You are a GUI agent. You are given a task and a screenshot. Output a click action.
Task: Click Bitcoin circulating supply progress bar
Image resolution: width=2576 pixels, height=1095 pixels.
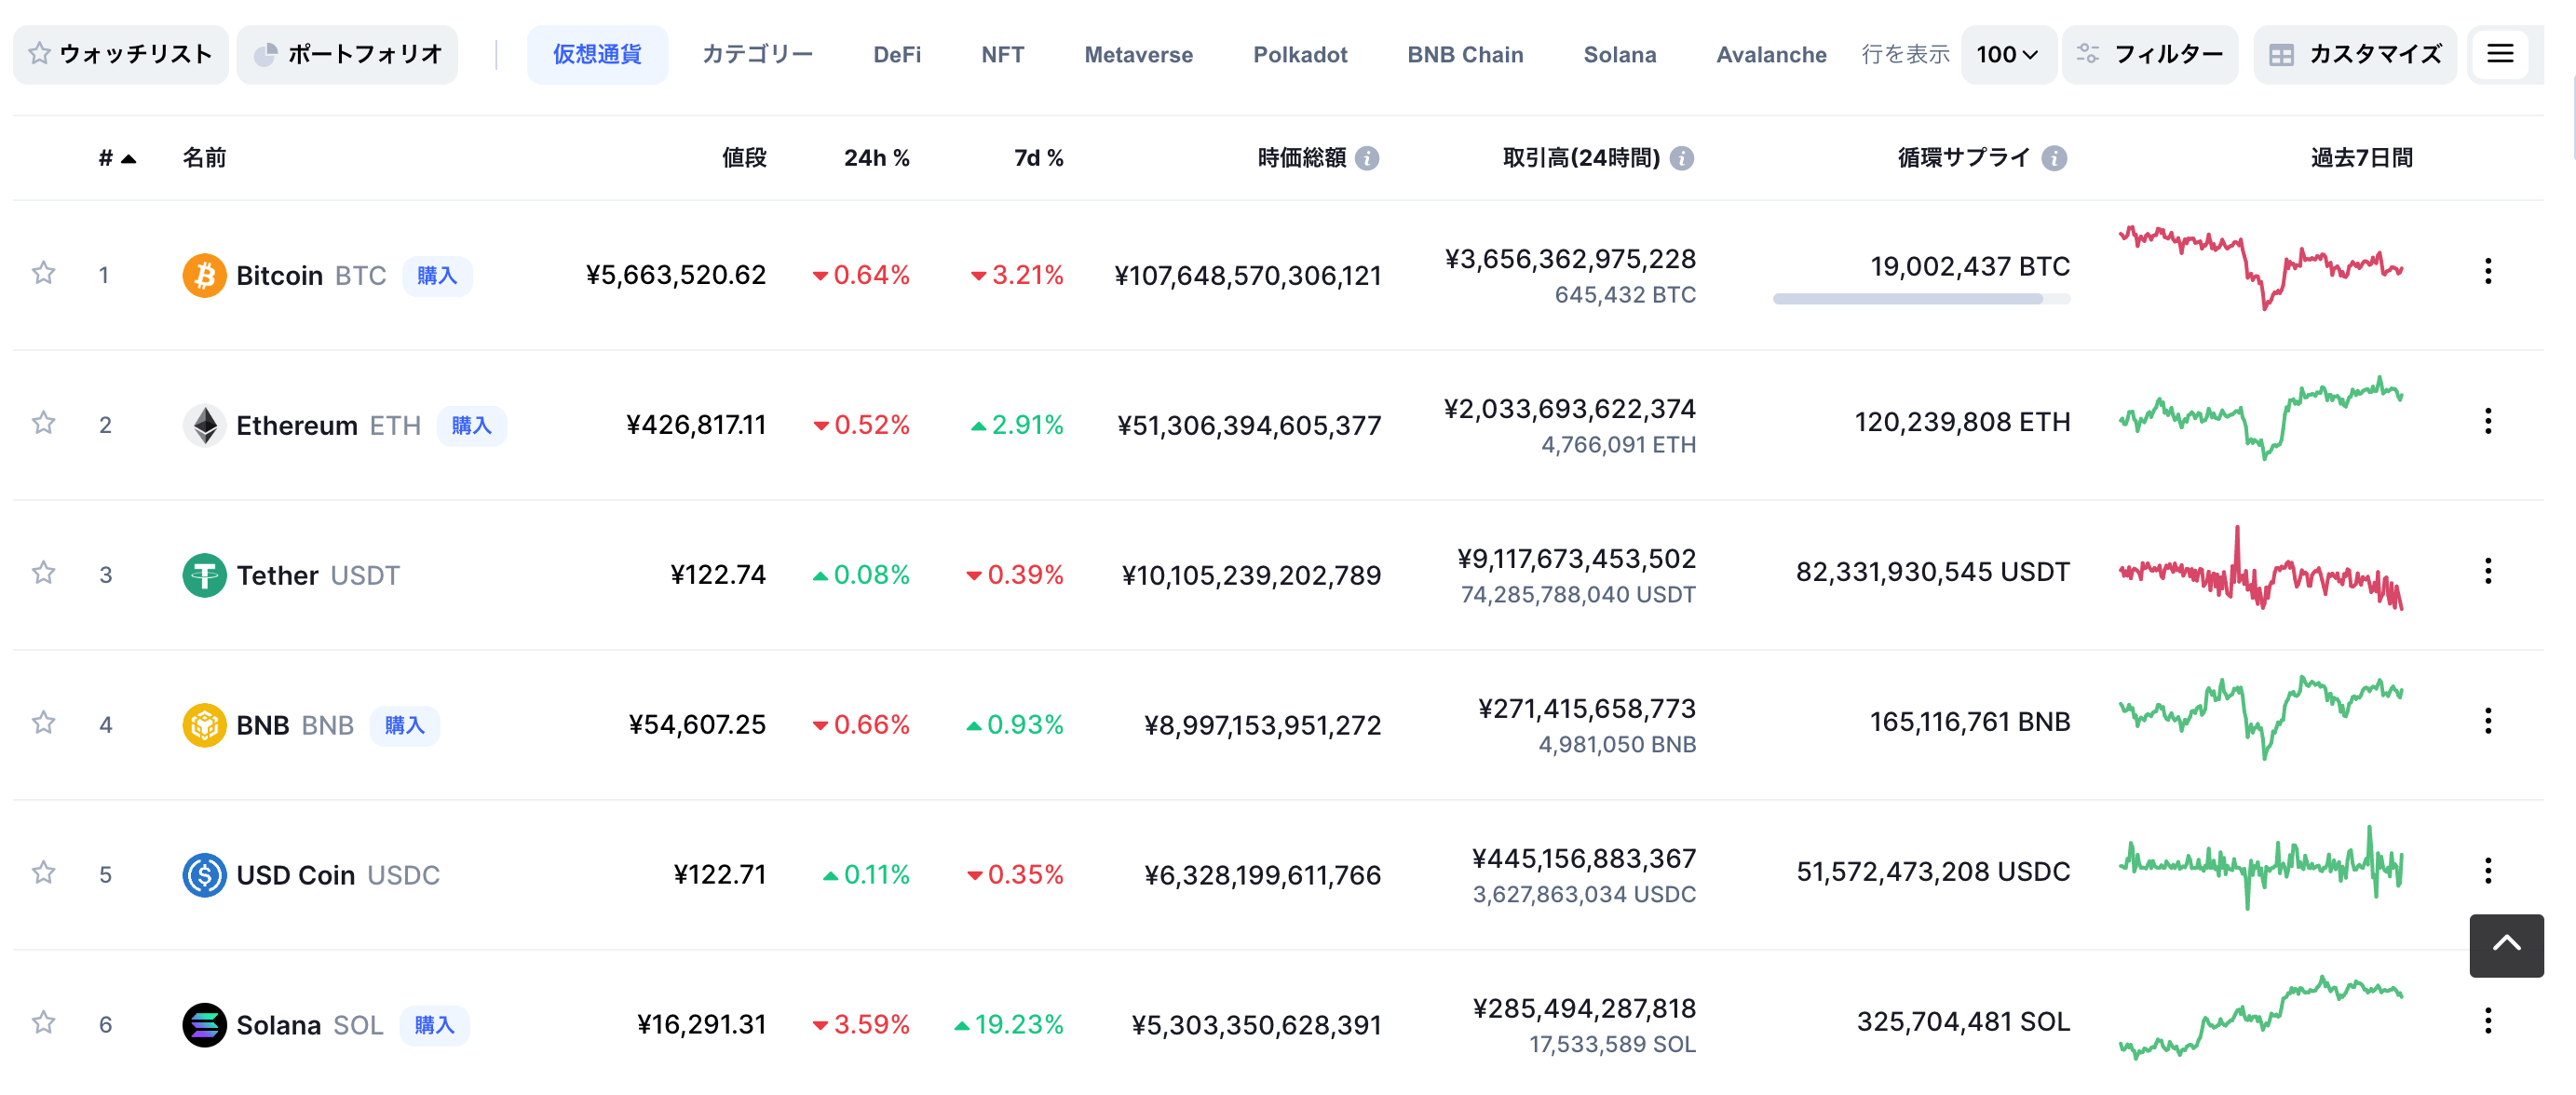pos(1921,298)
